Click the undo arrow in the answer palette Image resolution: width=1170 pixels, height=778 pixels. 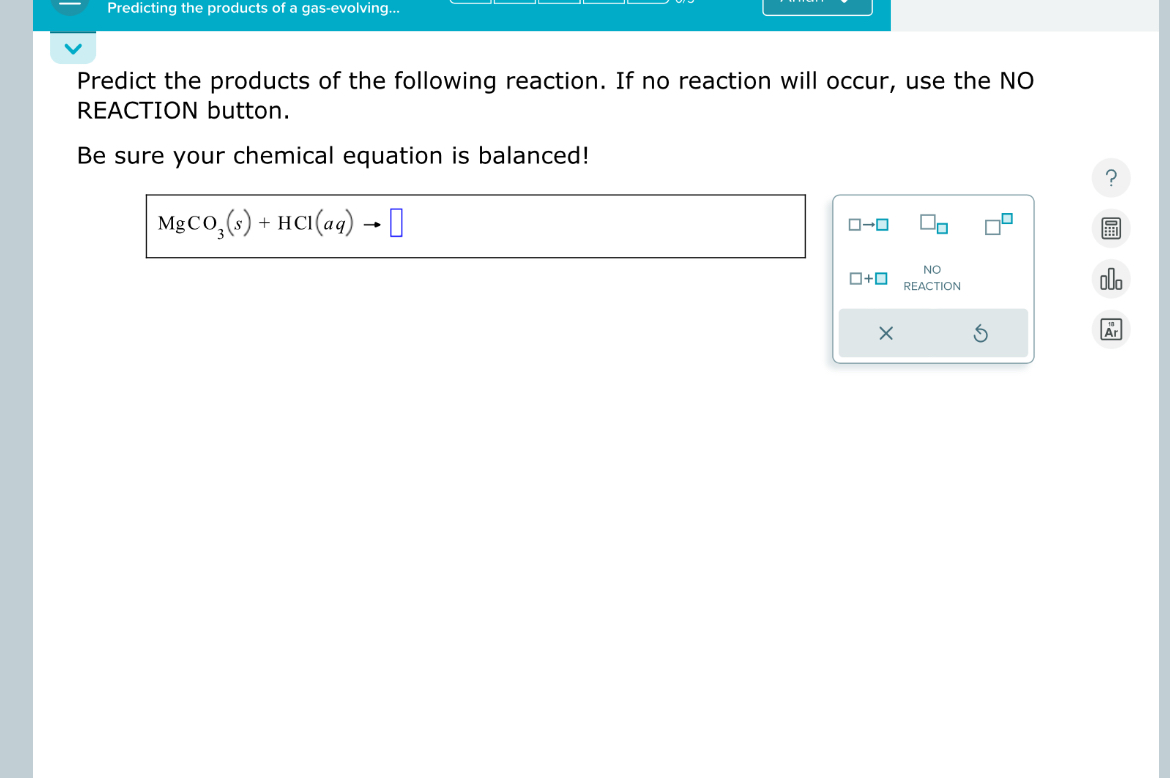tap(980, 333)
